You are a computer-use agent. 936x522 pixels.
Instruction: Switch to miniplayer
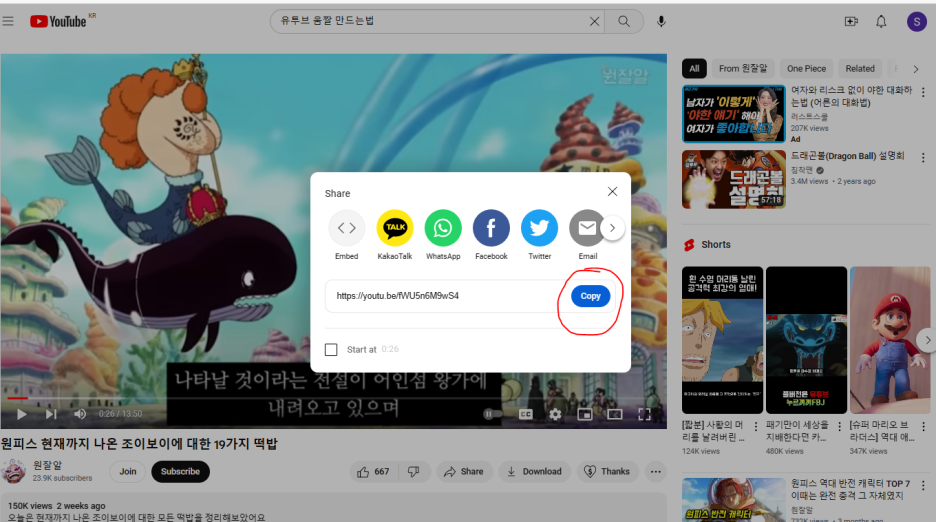click(x=585, y=414)
